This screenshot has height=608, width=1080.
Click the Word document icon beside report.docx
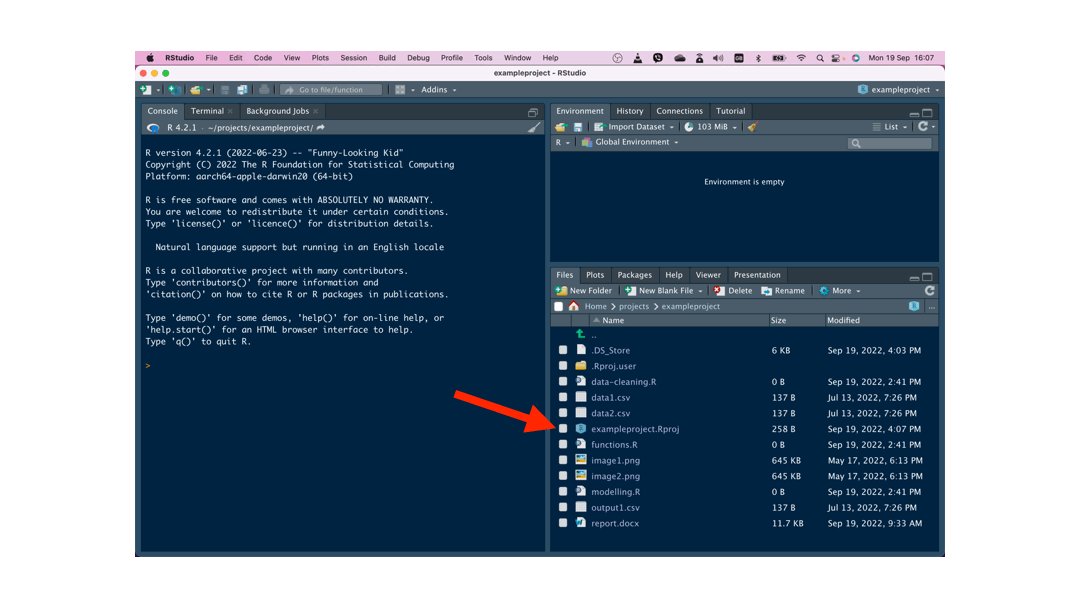[581, 523]
